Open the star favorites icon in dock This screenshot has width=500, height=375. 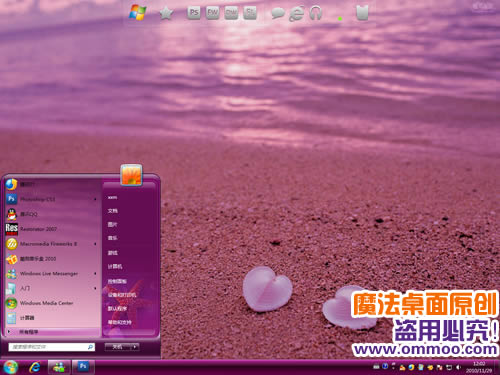coord(166,13)
